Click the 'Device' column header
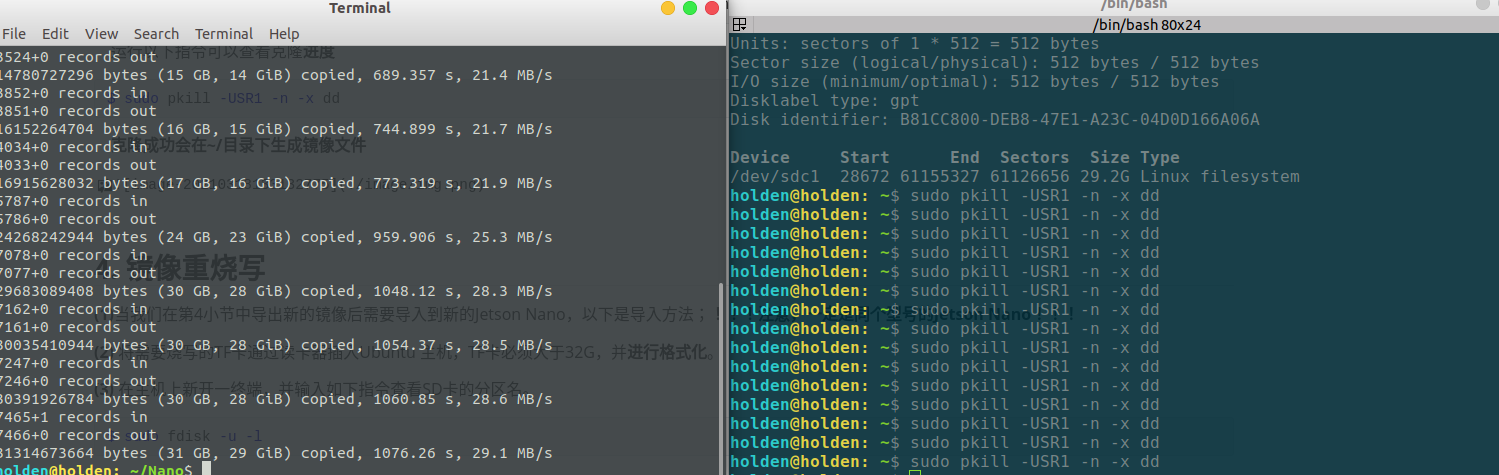 (x=760, y=157)
